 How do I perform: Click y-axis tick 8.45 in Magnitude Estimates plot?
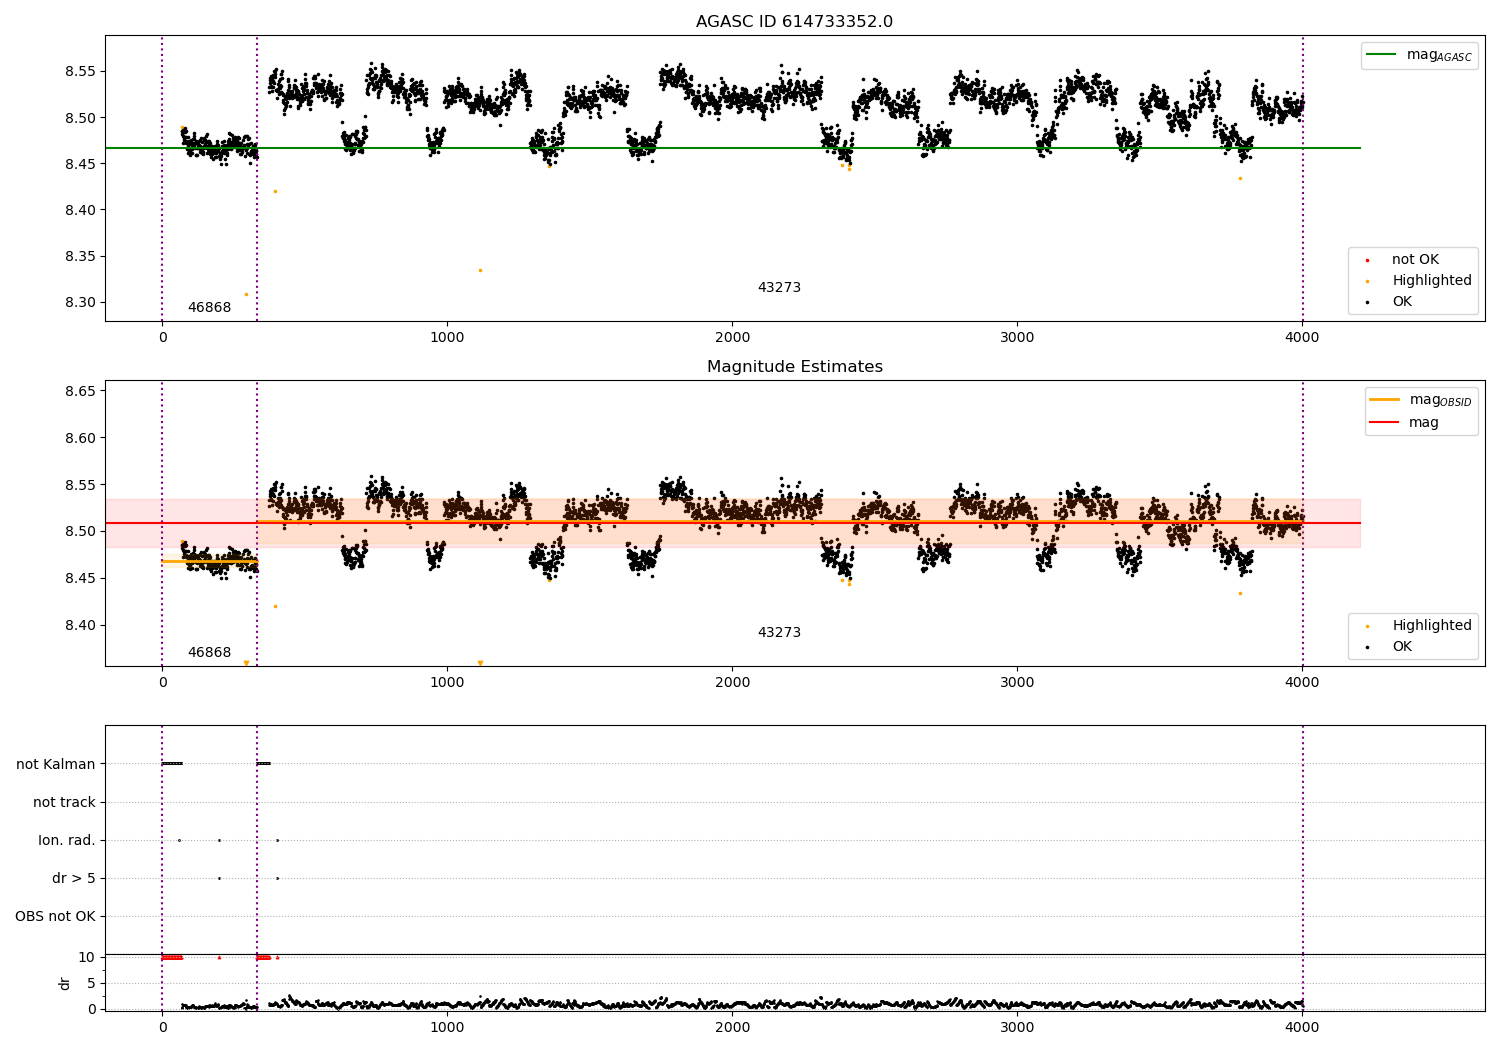pyautogui.click(x=80, y=579)
